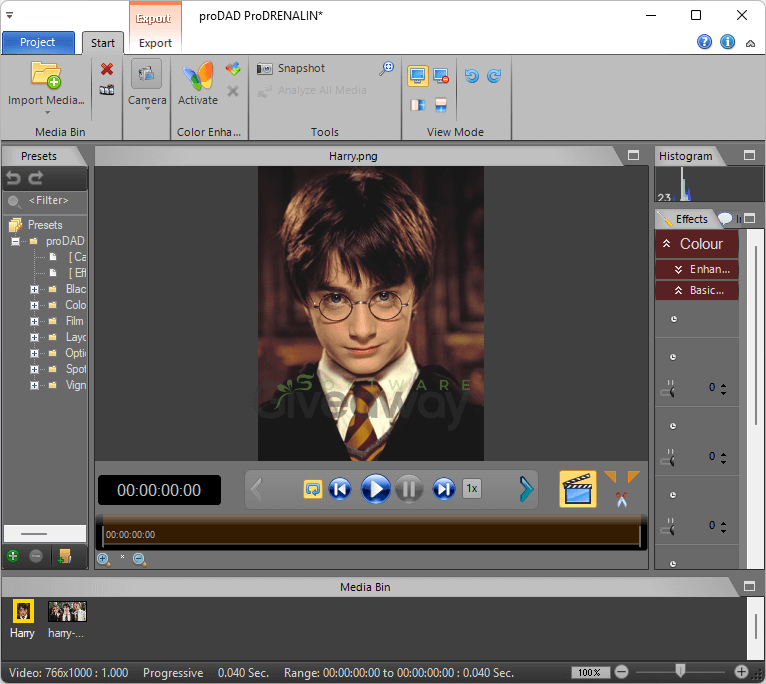Select the harry-... thumbnail in Media Bin
Screen dimensions: 766x684
click(x=67, y=611)
